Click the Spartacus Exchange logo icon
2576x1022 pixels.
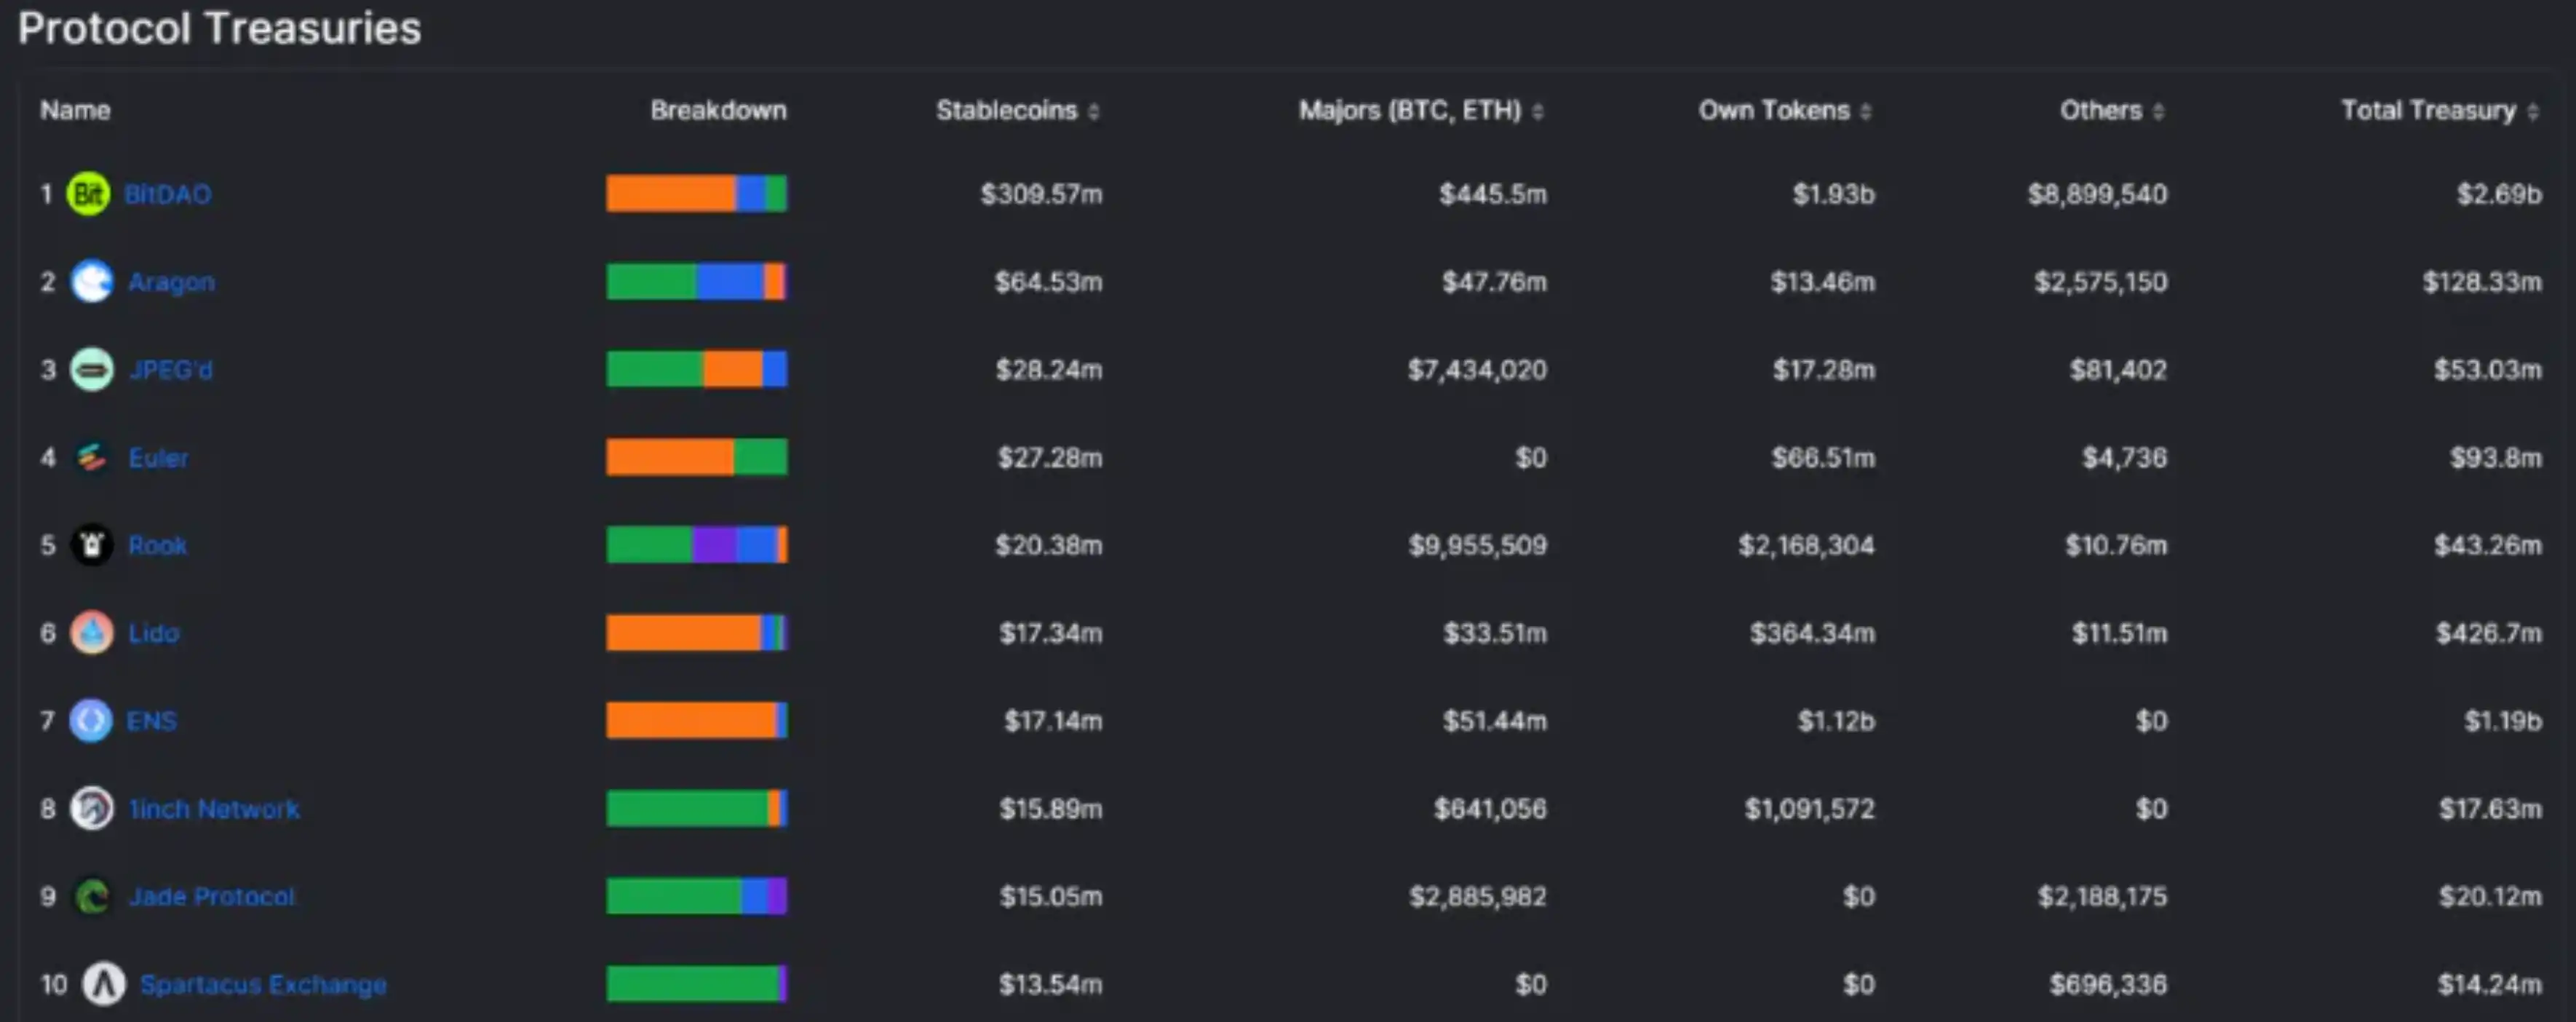(x=103, y=984)
